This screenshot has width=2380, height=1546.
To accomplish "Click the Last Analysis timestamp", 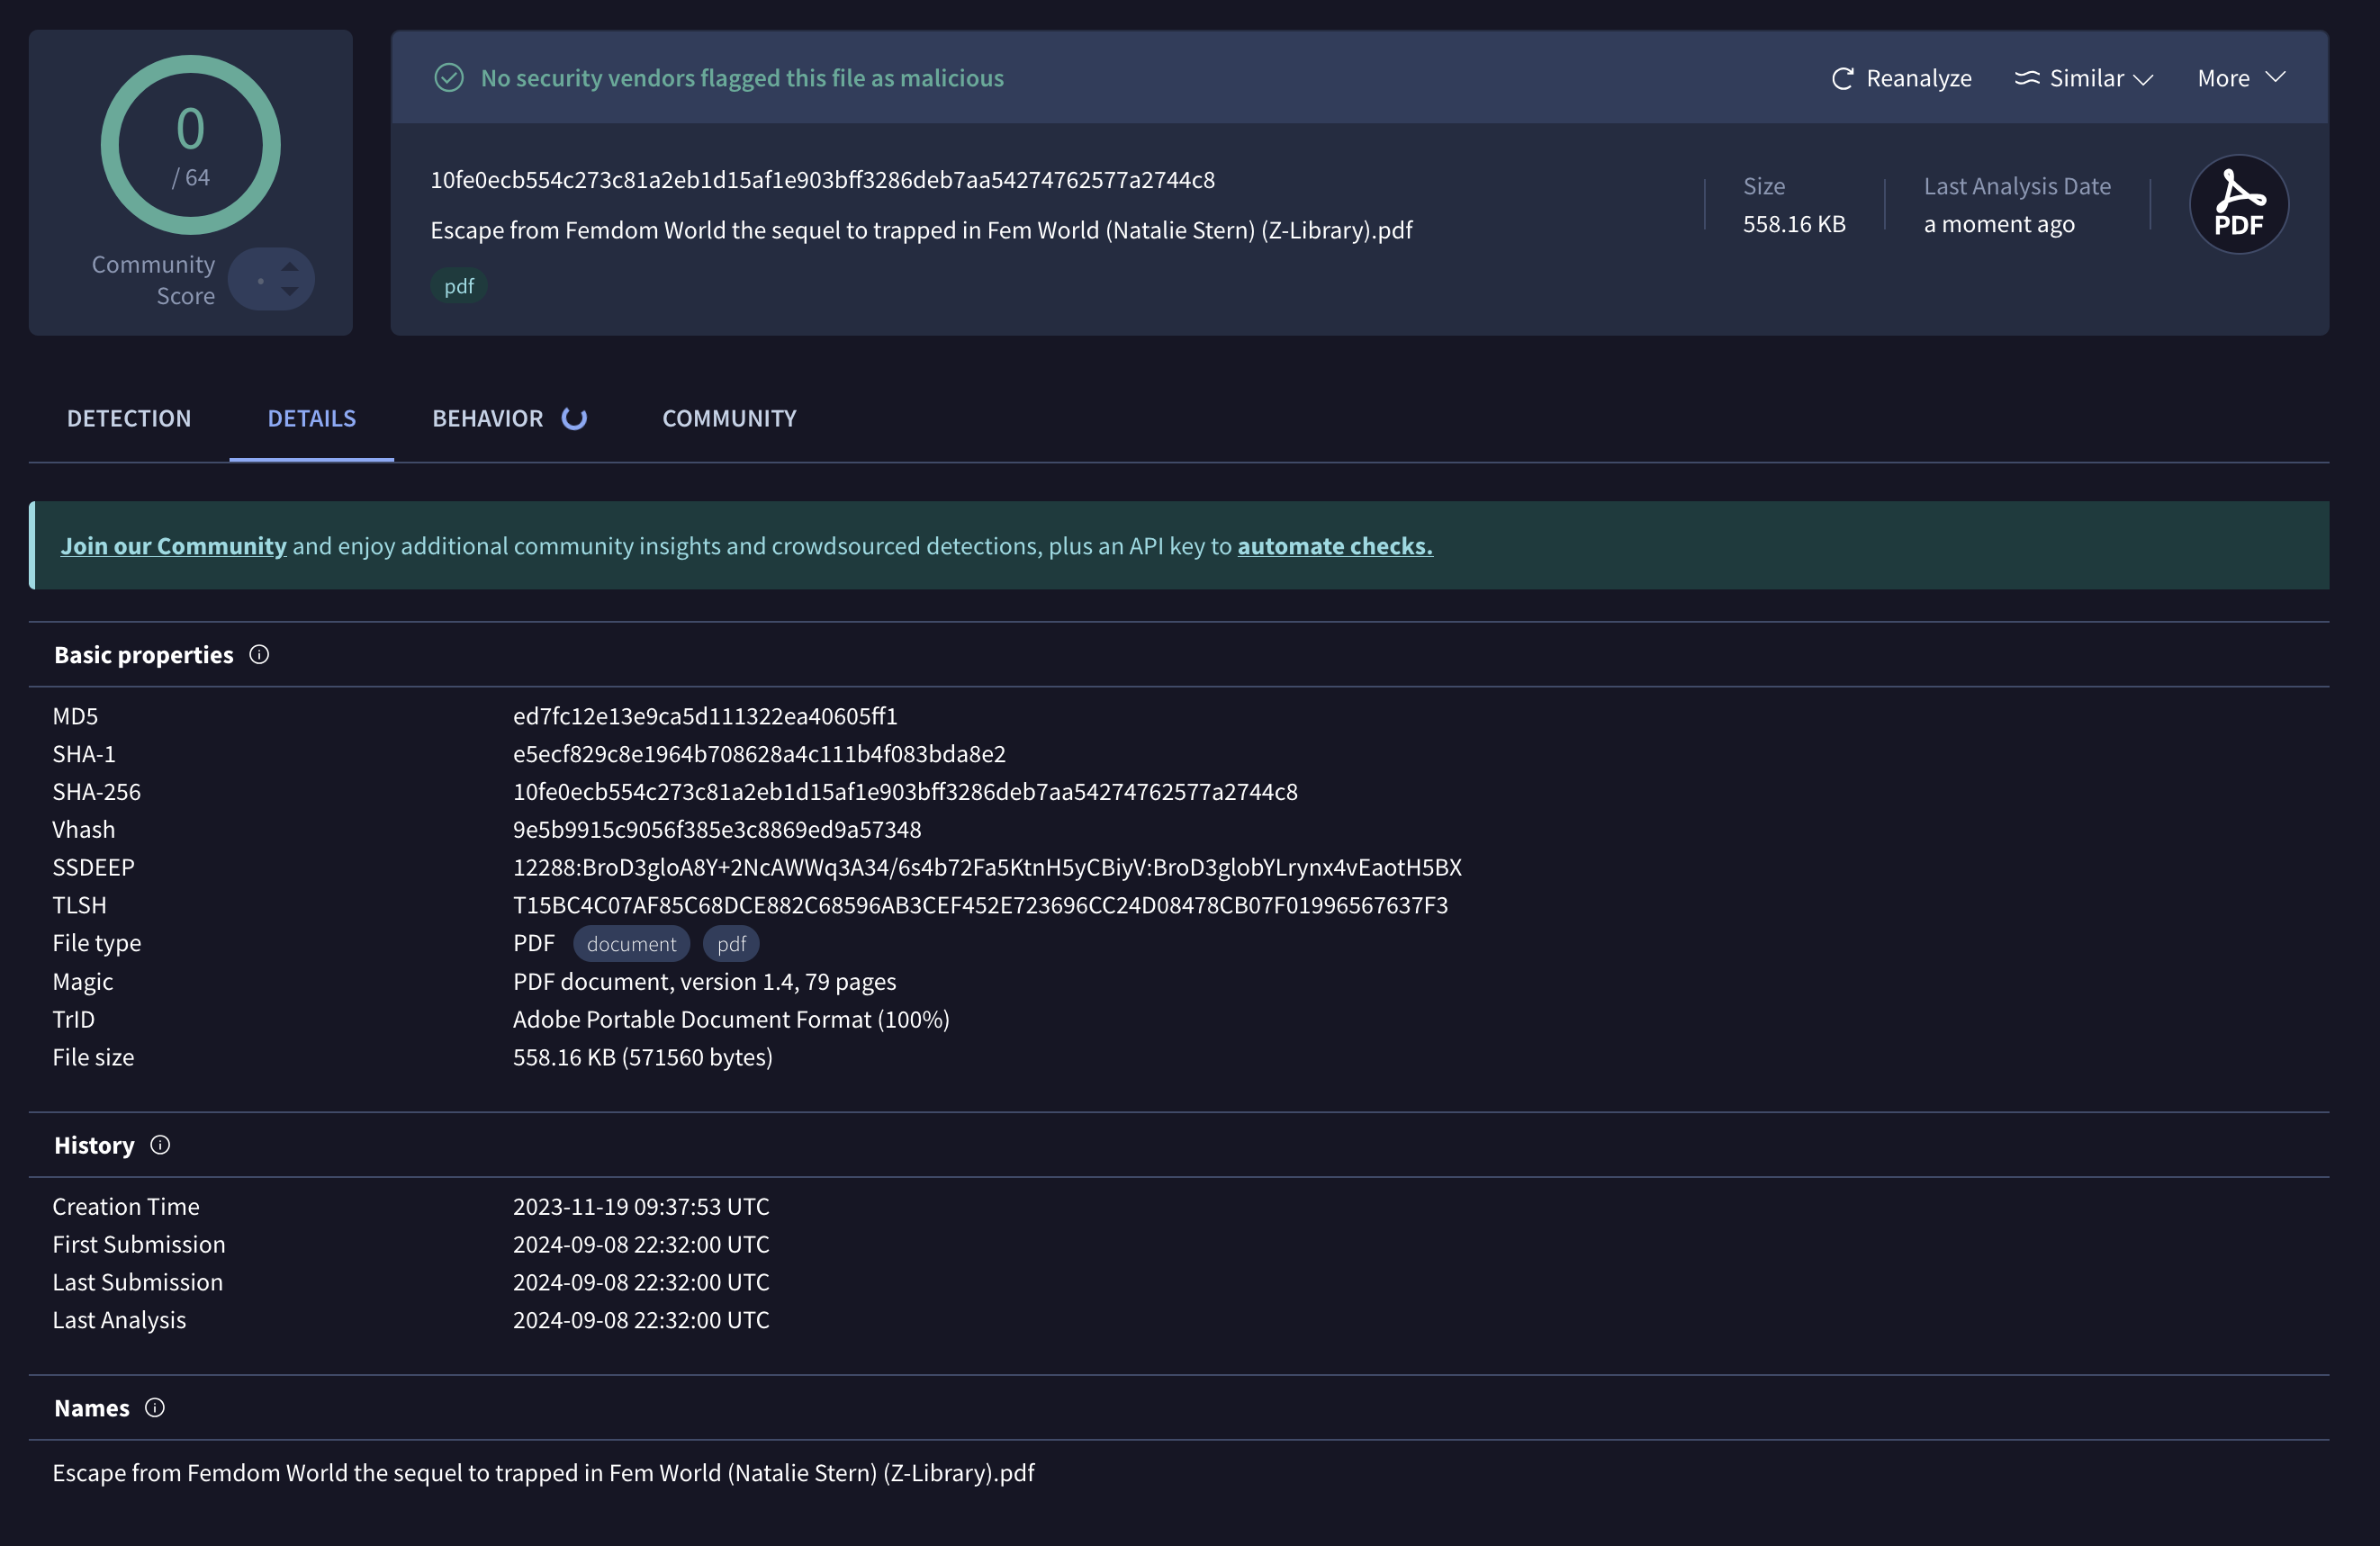I will 641,1320.
